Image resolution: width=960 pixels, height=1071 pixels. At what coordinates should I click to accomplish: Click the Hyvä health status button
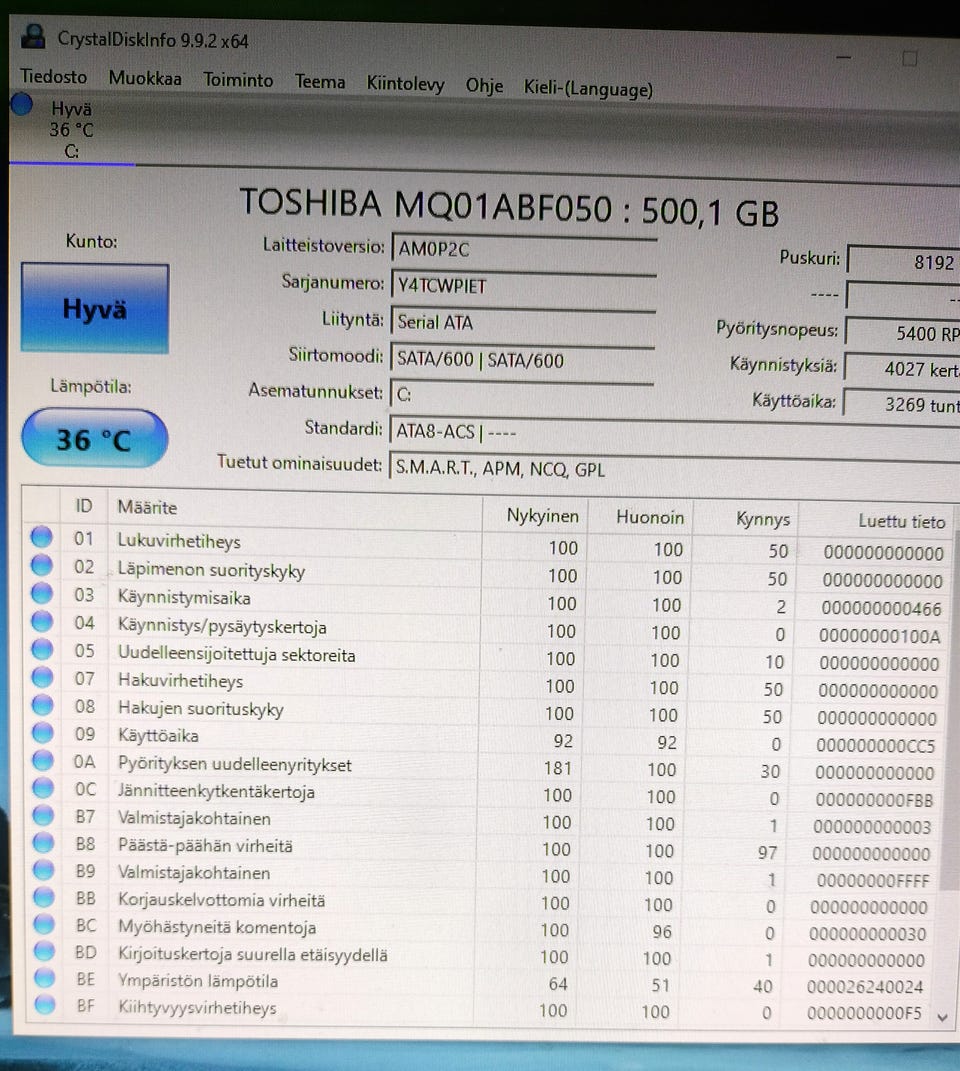tap(95, 308)
